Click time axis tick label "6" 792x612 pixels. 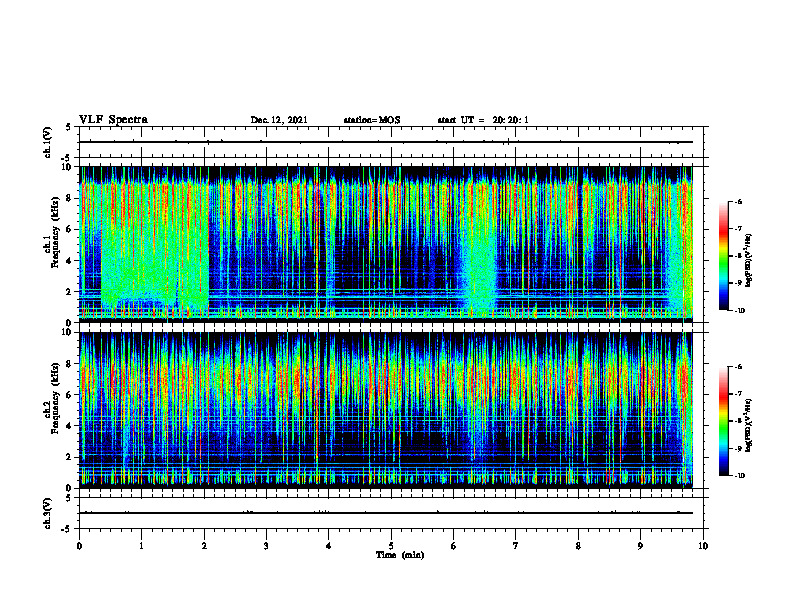(454, 546)
